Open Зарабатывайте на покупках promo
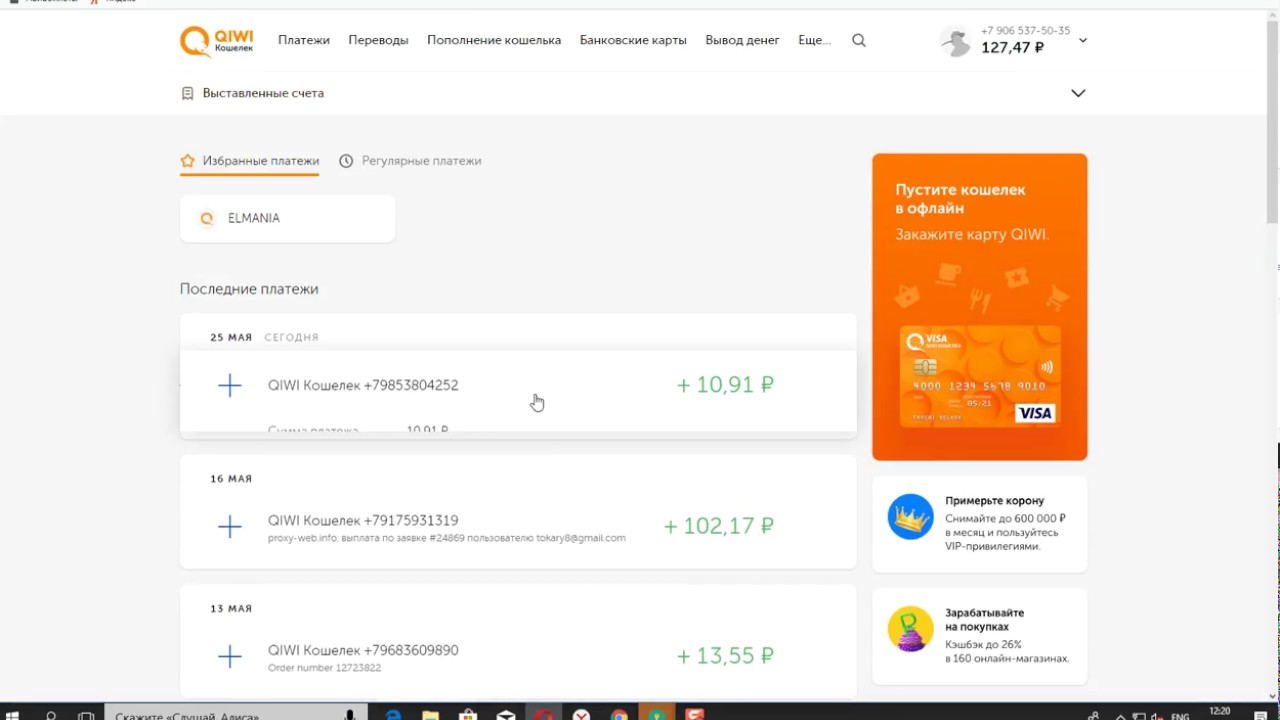The image size is (1280, 720). point(979,637)
